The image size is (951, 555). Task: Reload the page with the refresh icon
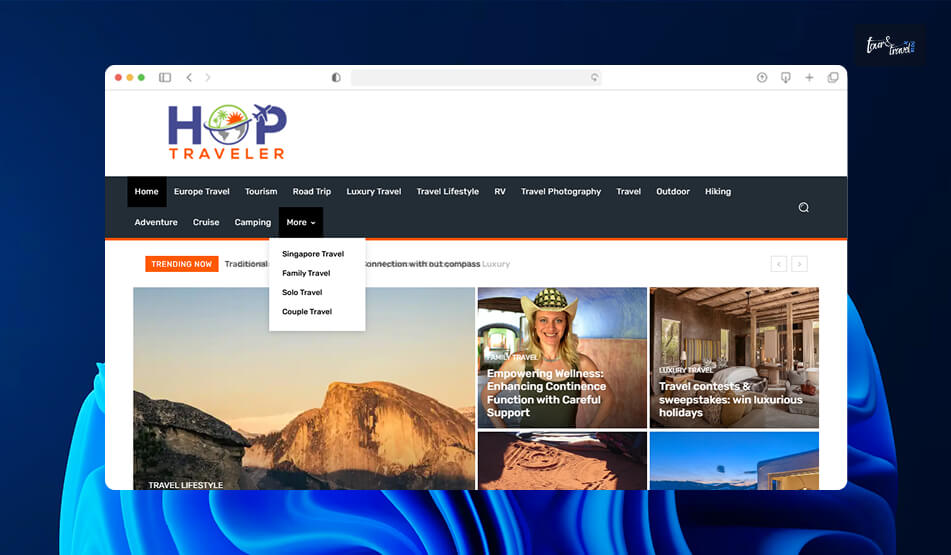point(594,78)
